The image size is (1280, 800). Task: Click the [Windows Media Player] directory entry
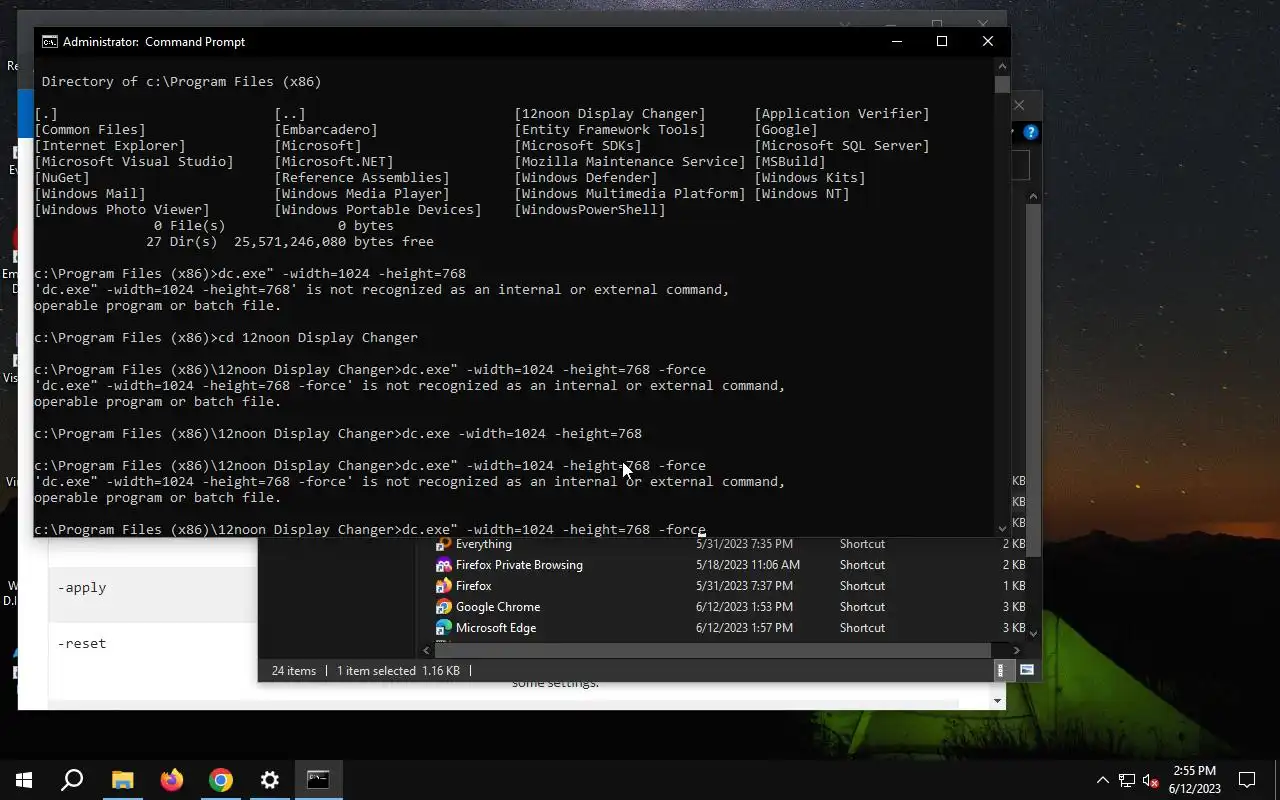(362, 194)
